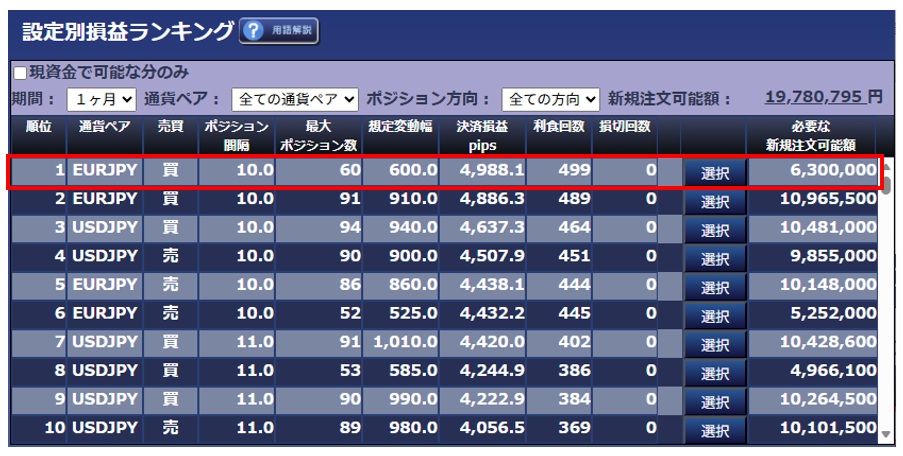Click the 525.0 想定変動幅 value
Screen dimensions: 903x456
(413, 314)
